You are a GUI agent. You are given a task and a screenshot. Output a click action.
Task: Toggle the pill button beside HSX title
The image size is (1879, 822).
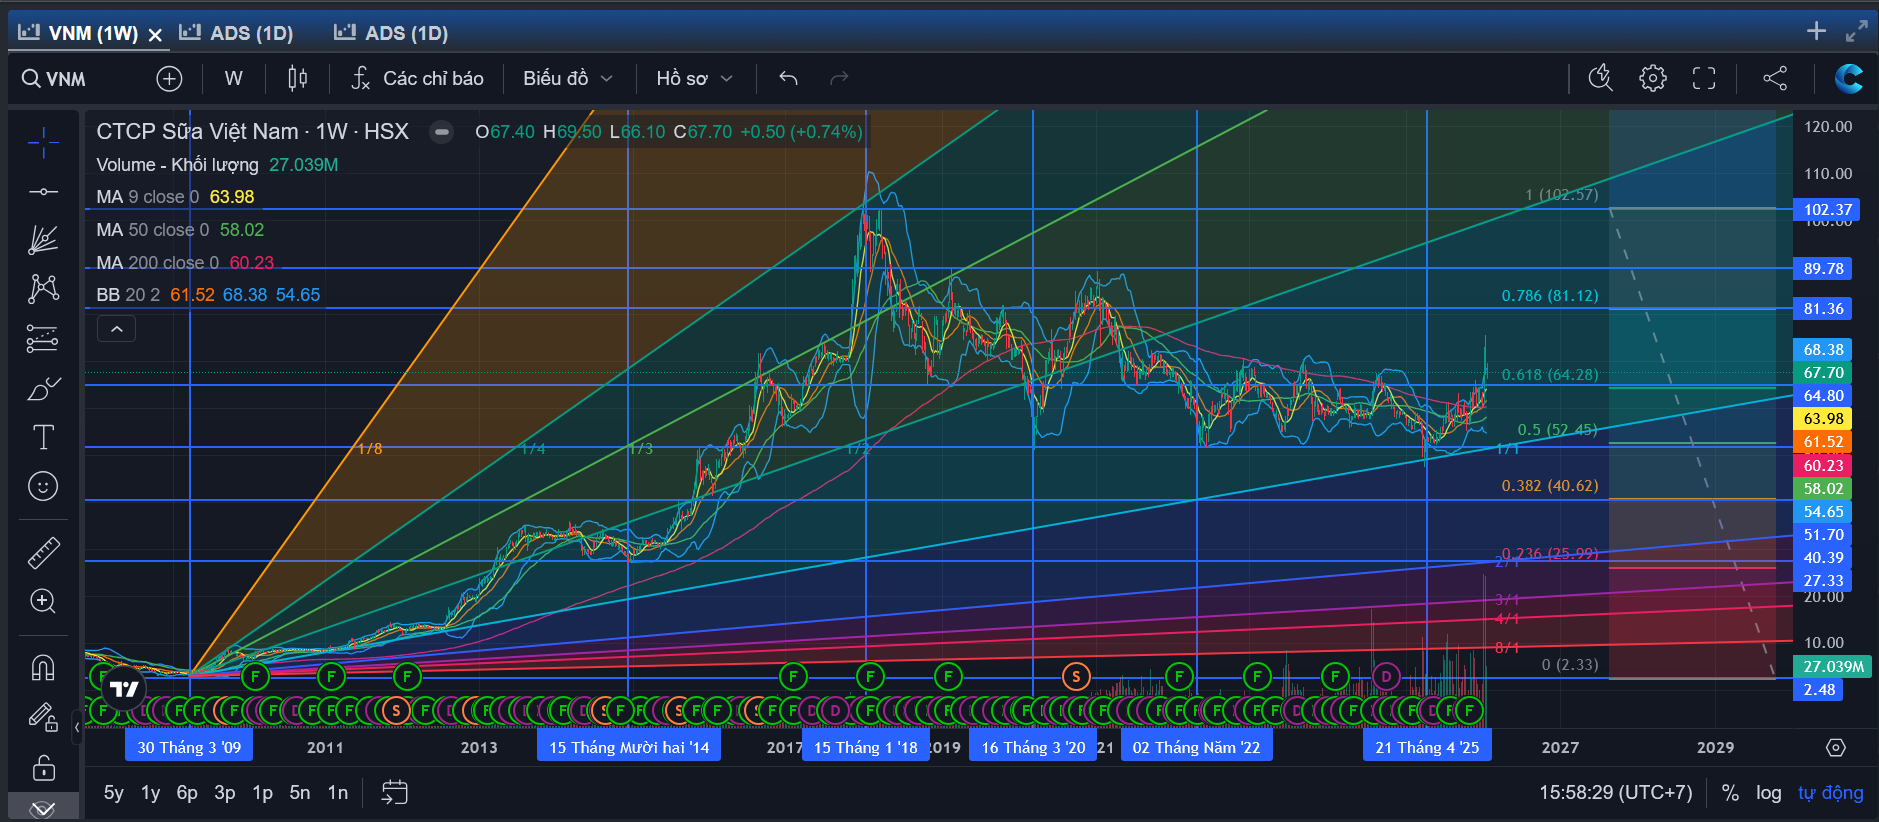pyautogui.click(x=441, y=132)
